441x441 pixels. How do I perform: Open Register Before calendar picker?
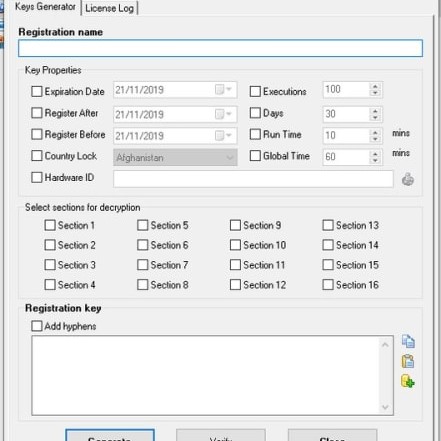pos(223,136)
